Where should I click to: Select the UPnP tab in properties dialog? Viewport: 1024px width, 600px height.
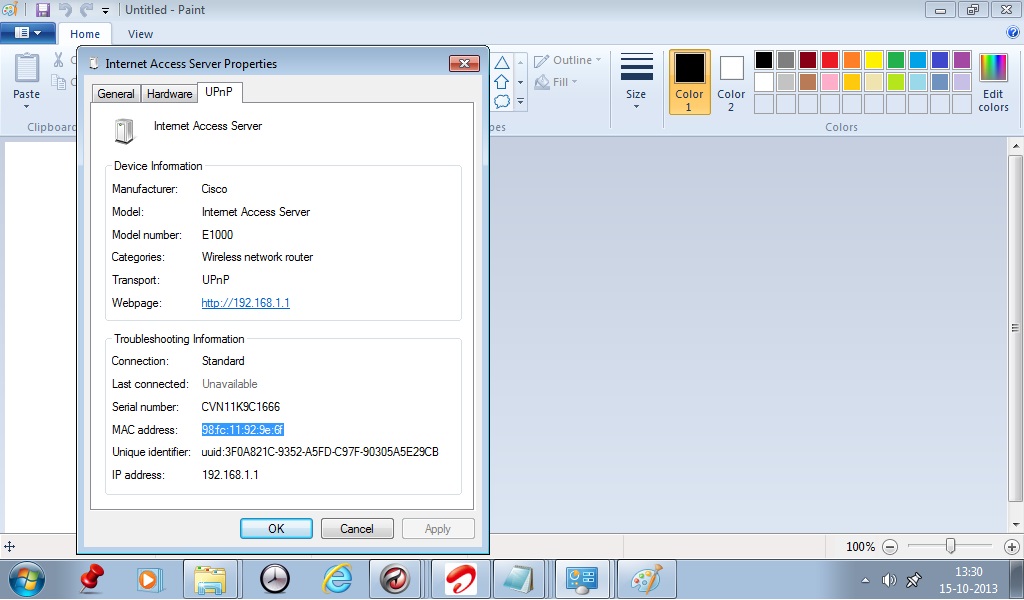tap(219, 92)
